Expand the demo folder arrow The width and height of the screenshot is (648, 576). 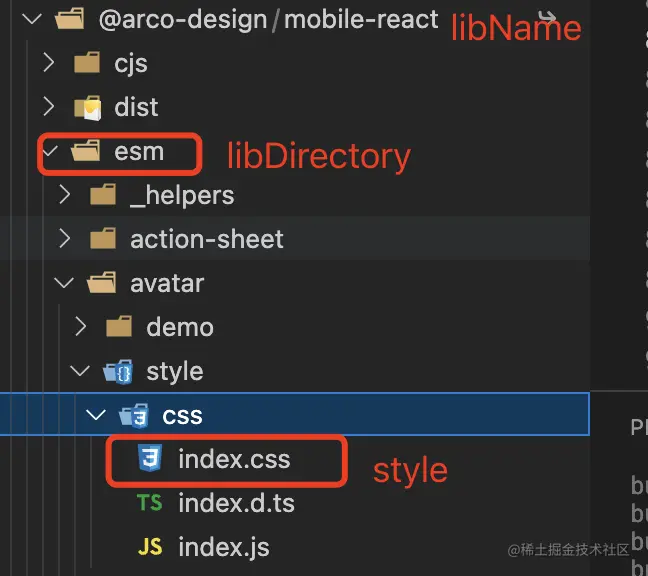(81, 327)
